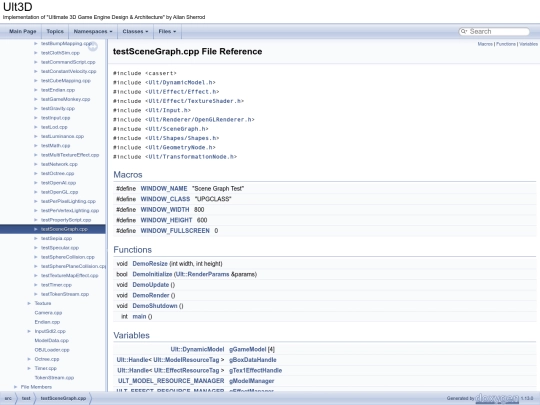The height and width of the screenshot is (405, 540).
Task: Open WINDOW_CLASS macro link
Action: [165, 199]
